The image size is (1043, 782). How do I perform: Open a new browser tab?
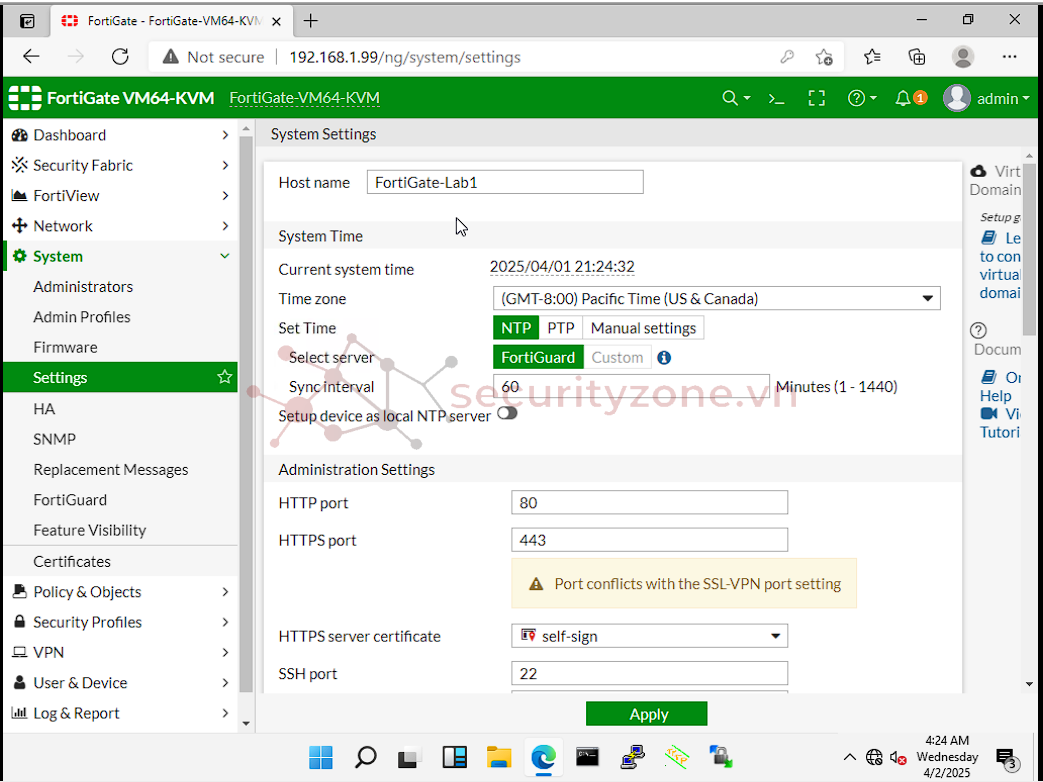tap(311, 21)
